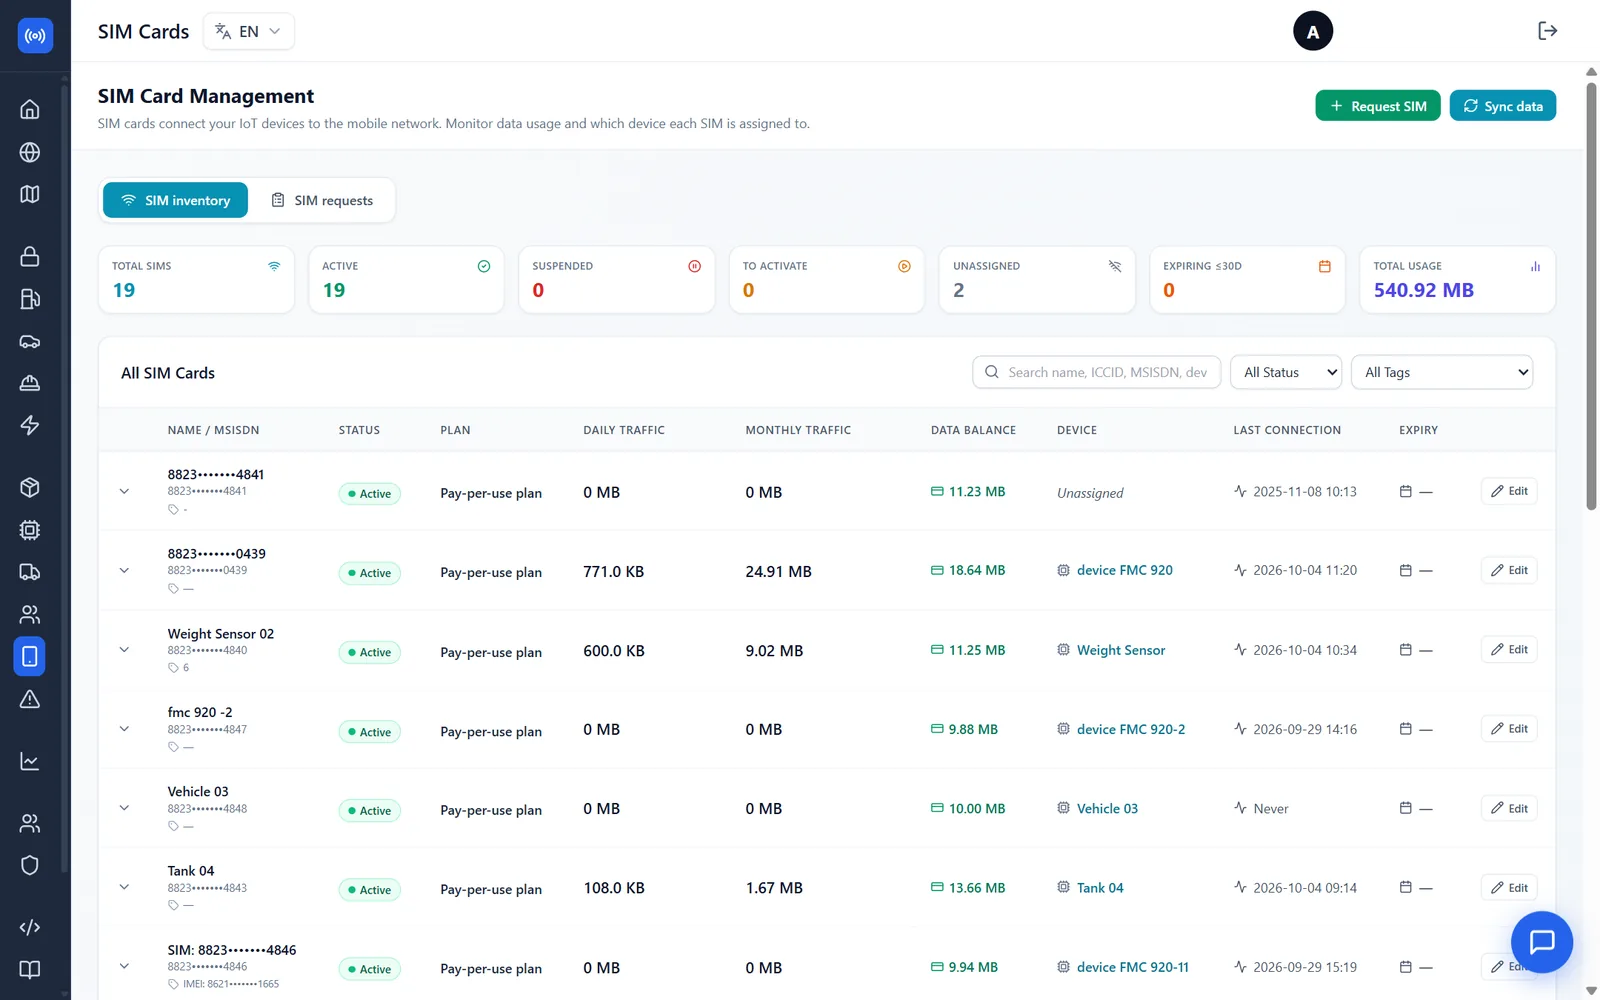The width and height of the screenshot is (1600, 1000).
Task: Open the Weight Sensor device link
Action: coord(1121,650)
